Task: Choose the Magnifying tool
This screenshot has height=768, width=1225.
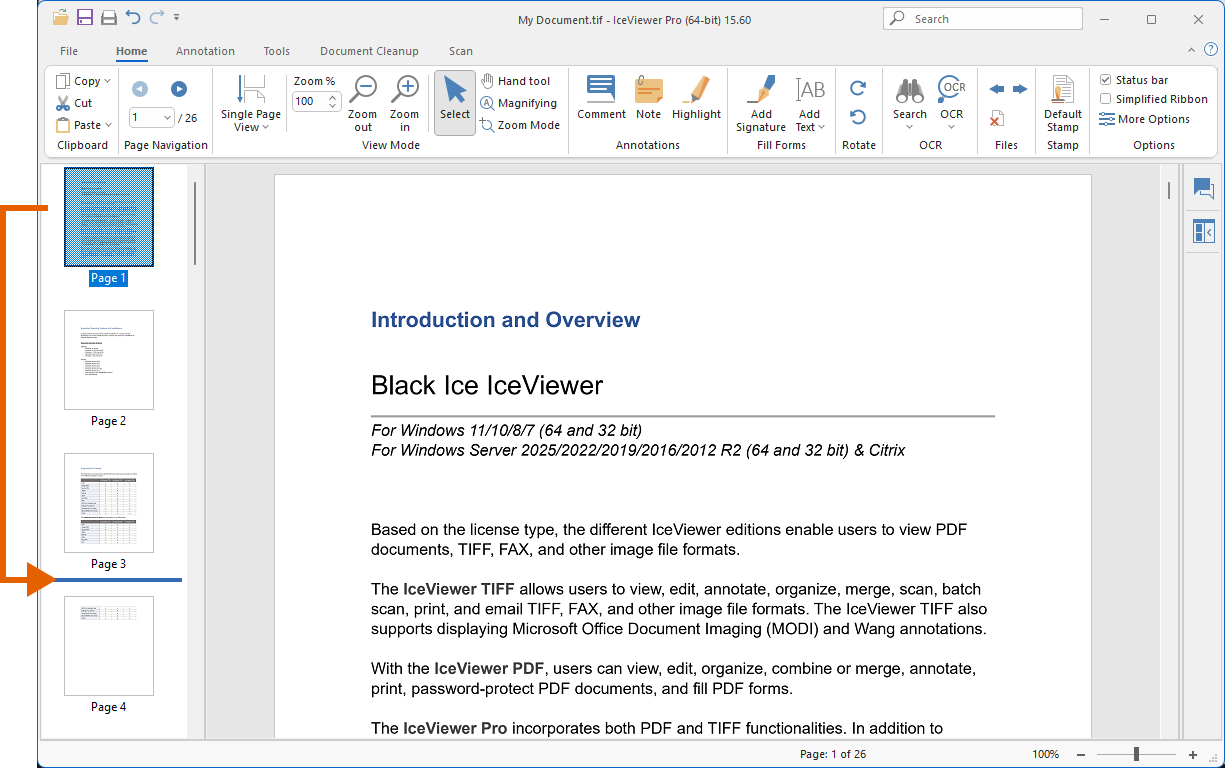Action: pos(518,103)
